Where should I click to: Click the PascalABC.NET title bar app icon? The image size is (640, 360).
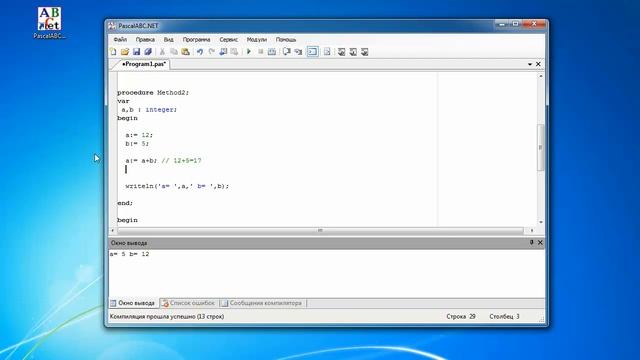pyautogui.click(x=112, y=26)
